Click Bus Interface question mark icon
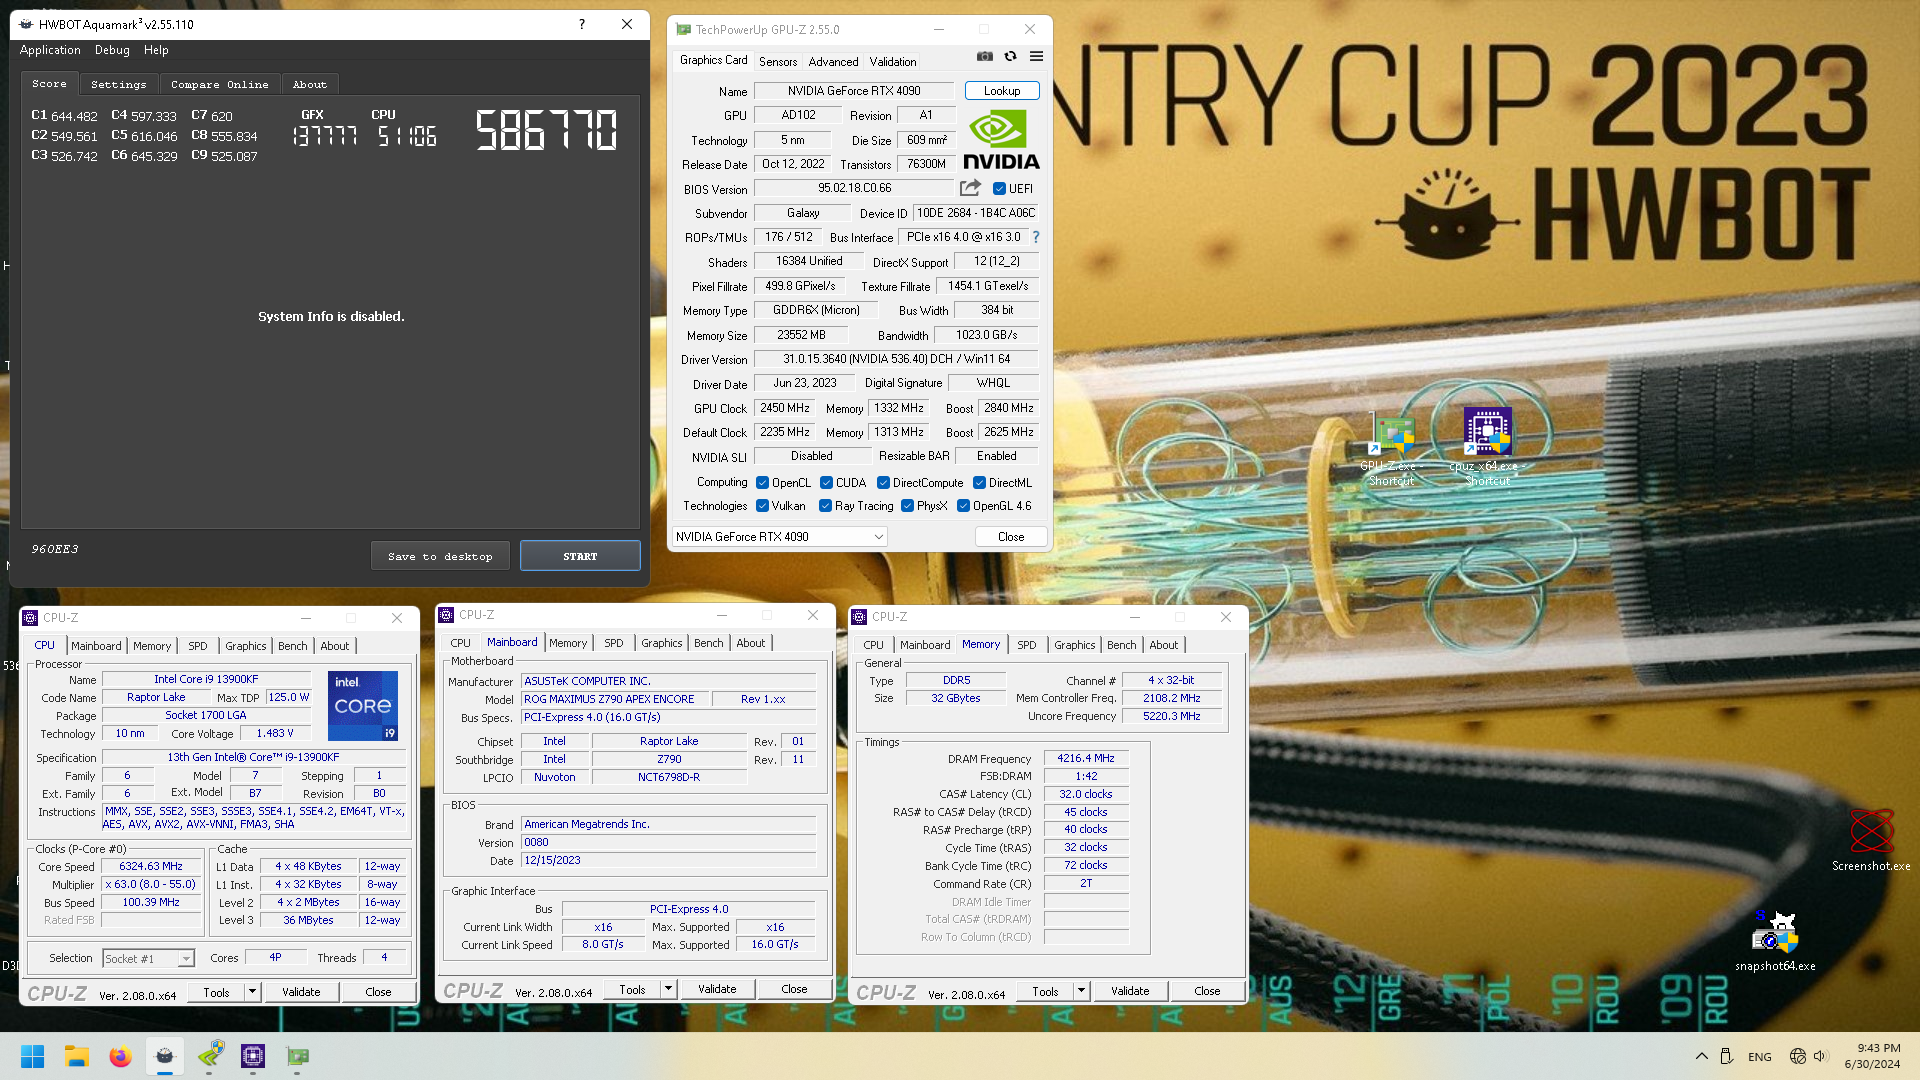1920x1080 pixels. [1036, 237]
